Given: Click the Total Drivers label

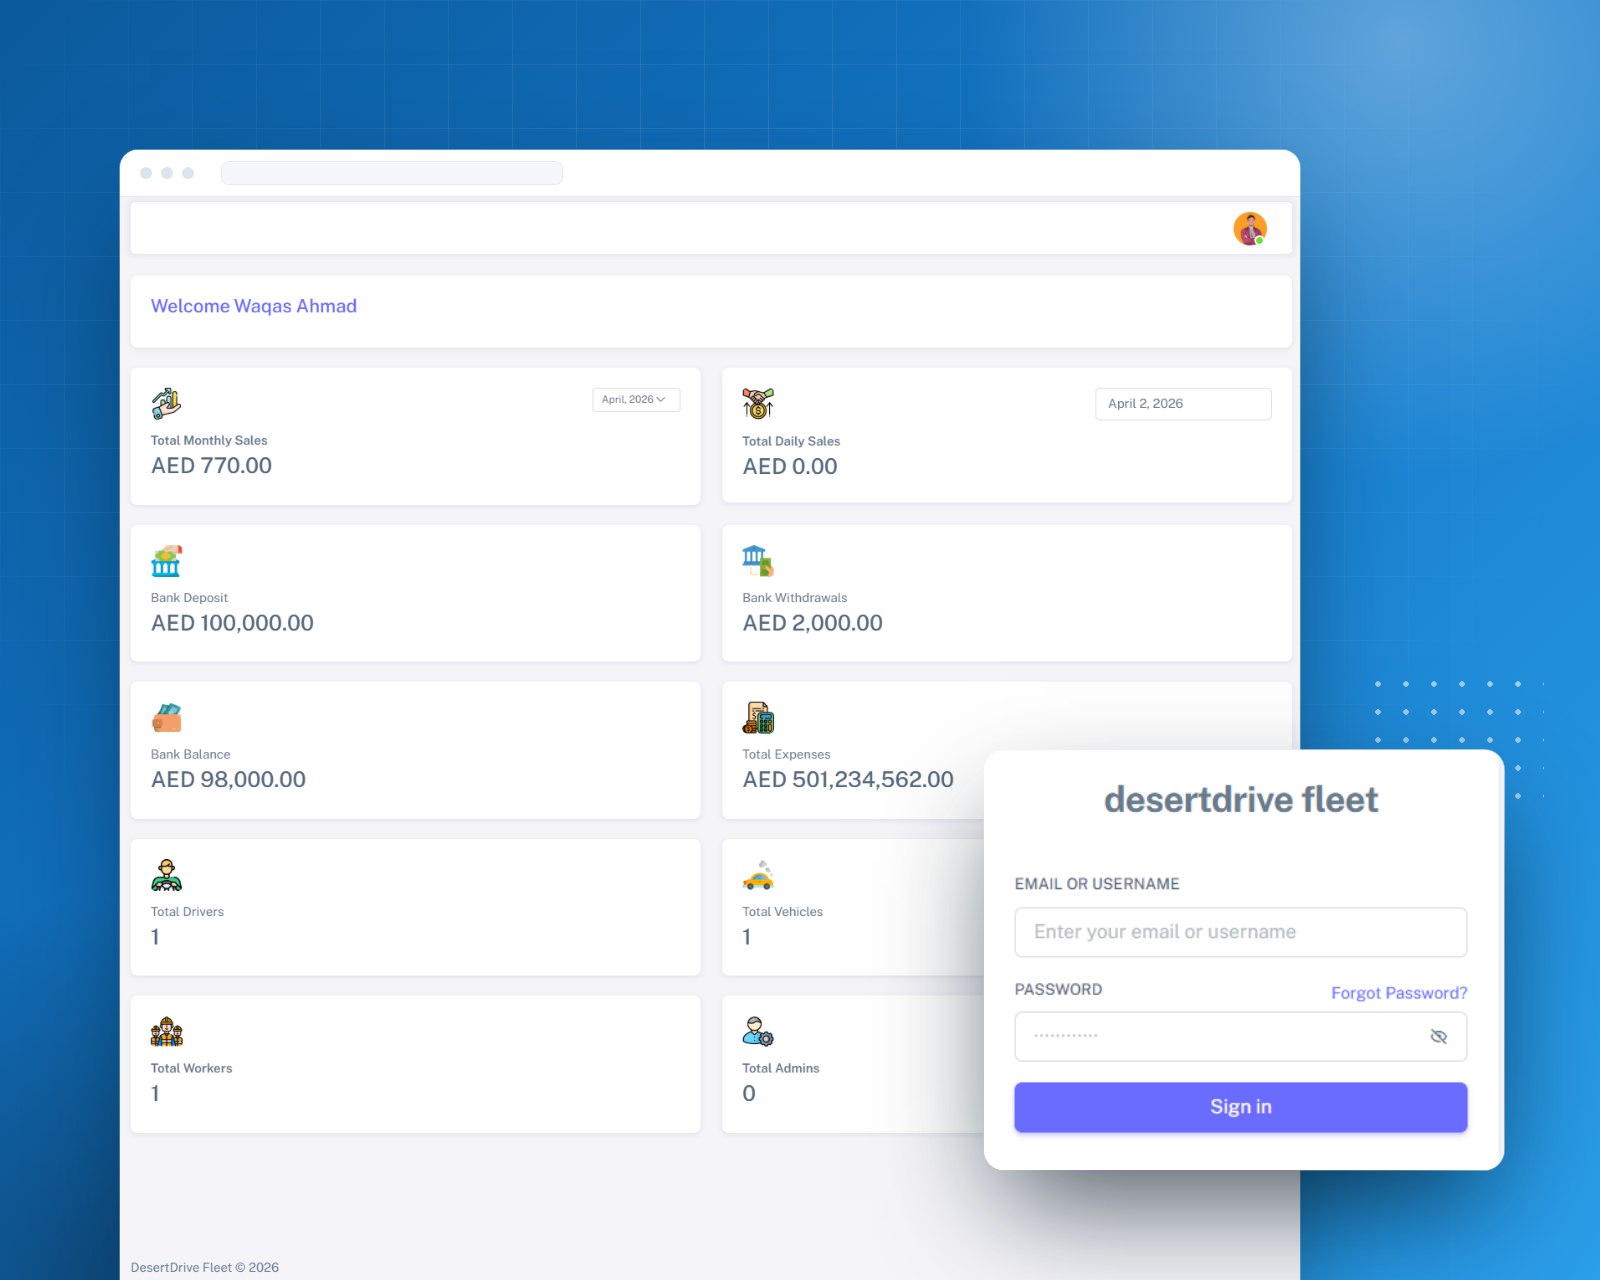Looking at the screenshot, I should 187,912.
